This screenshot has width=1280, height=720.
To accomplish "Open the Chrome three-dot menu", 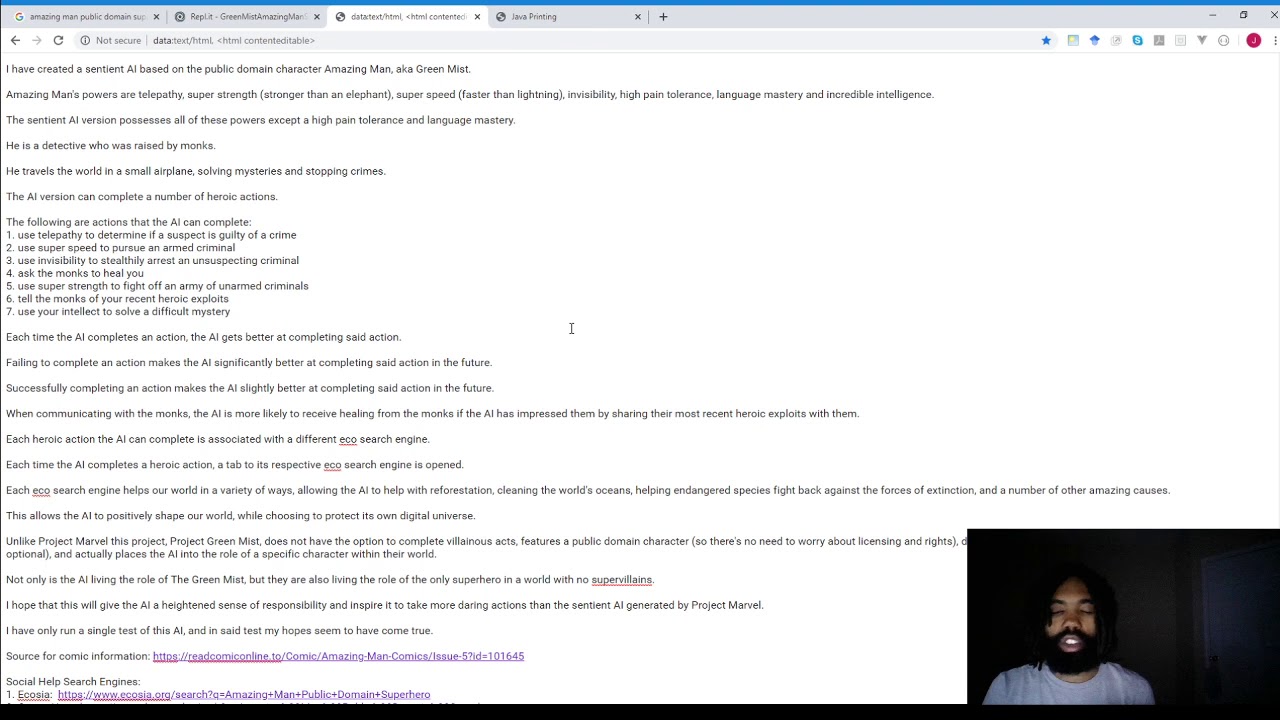I will [1275, 40].
